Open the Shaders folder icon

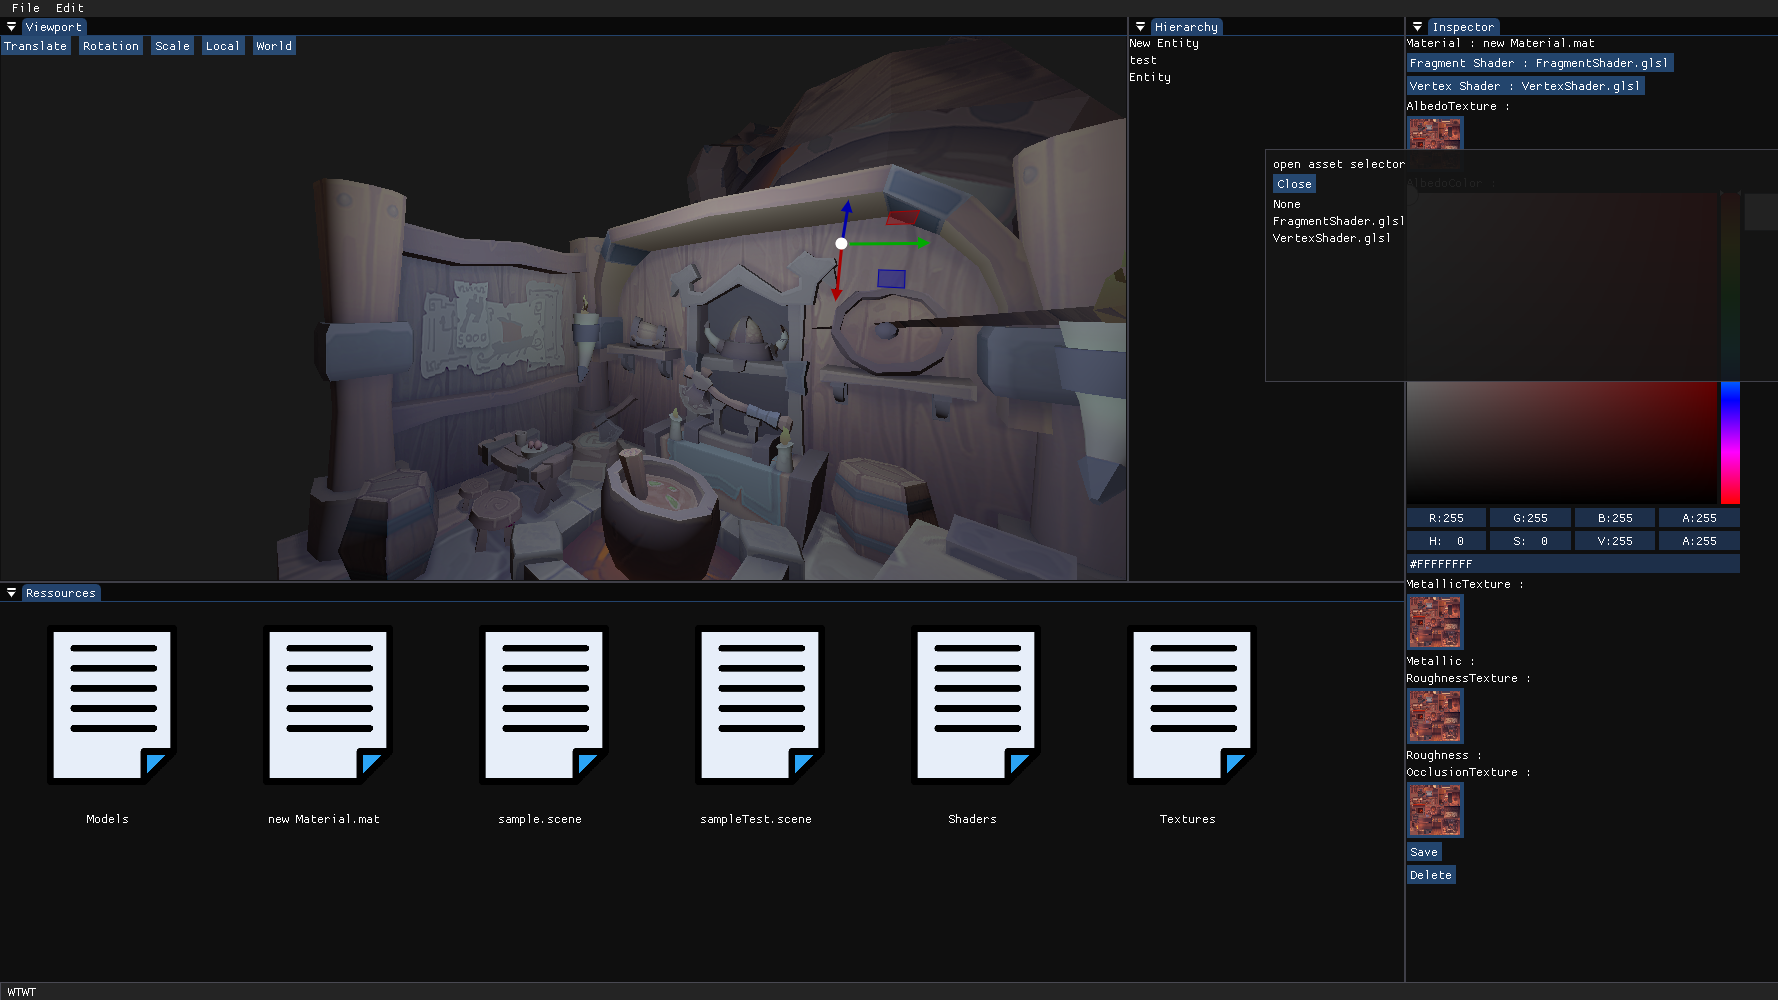coord(976,705)
